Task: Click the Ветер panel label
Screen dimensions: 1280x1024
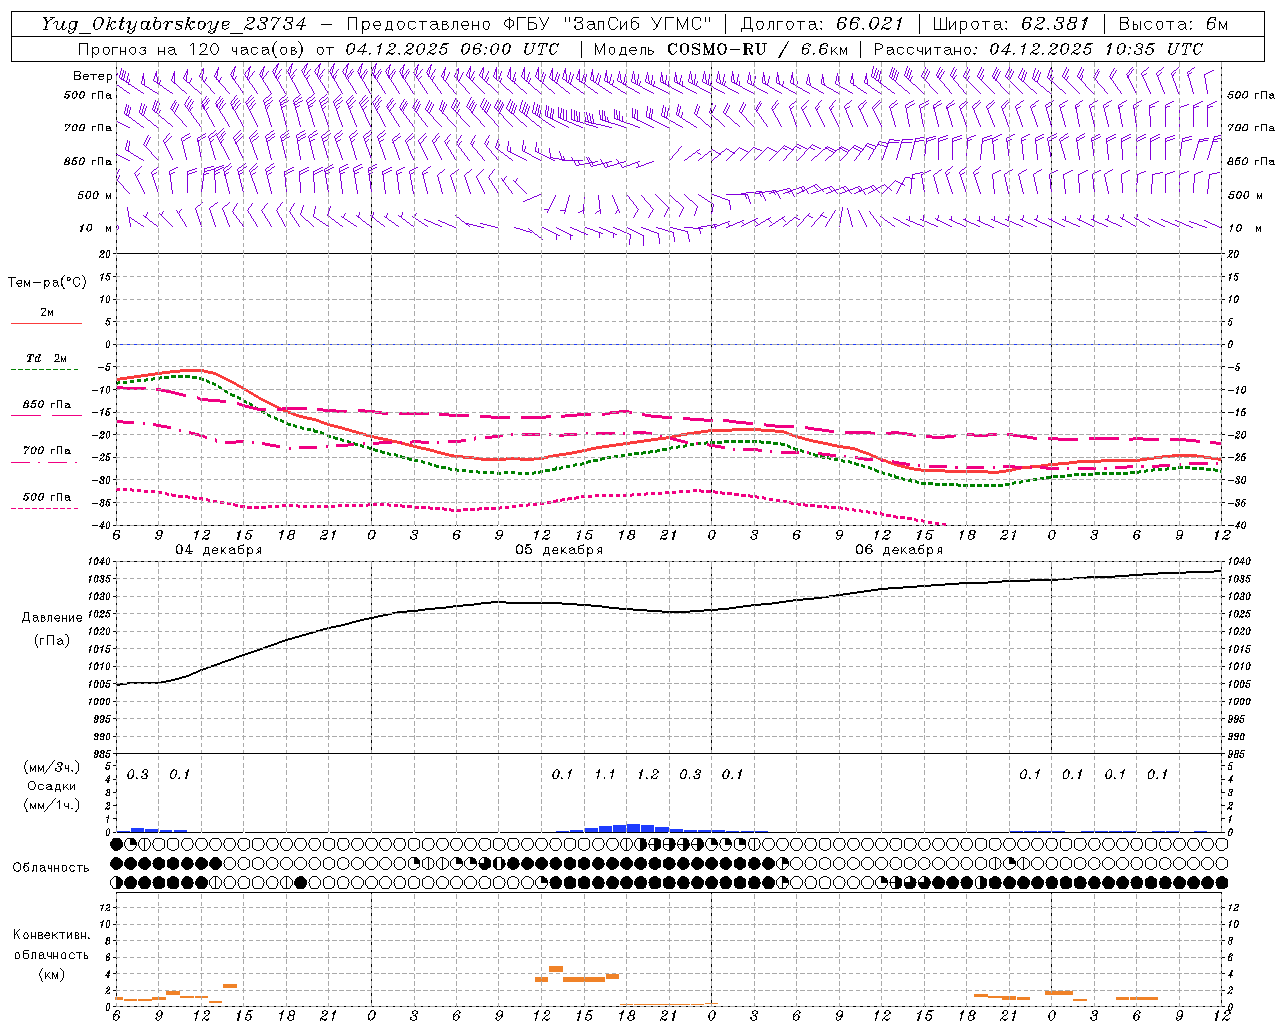Action: (x=92, y=76)
